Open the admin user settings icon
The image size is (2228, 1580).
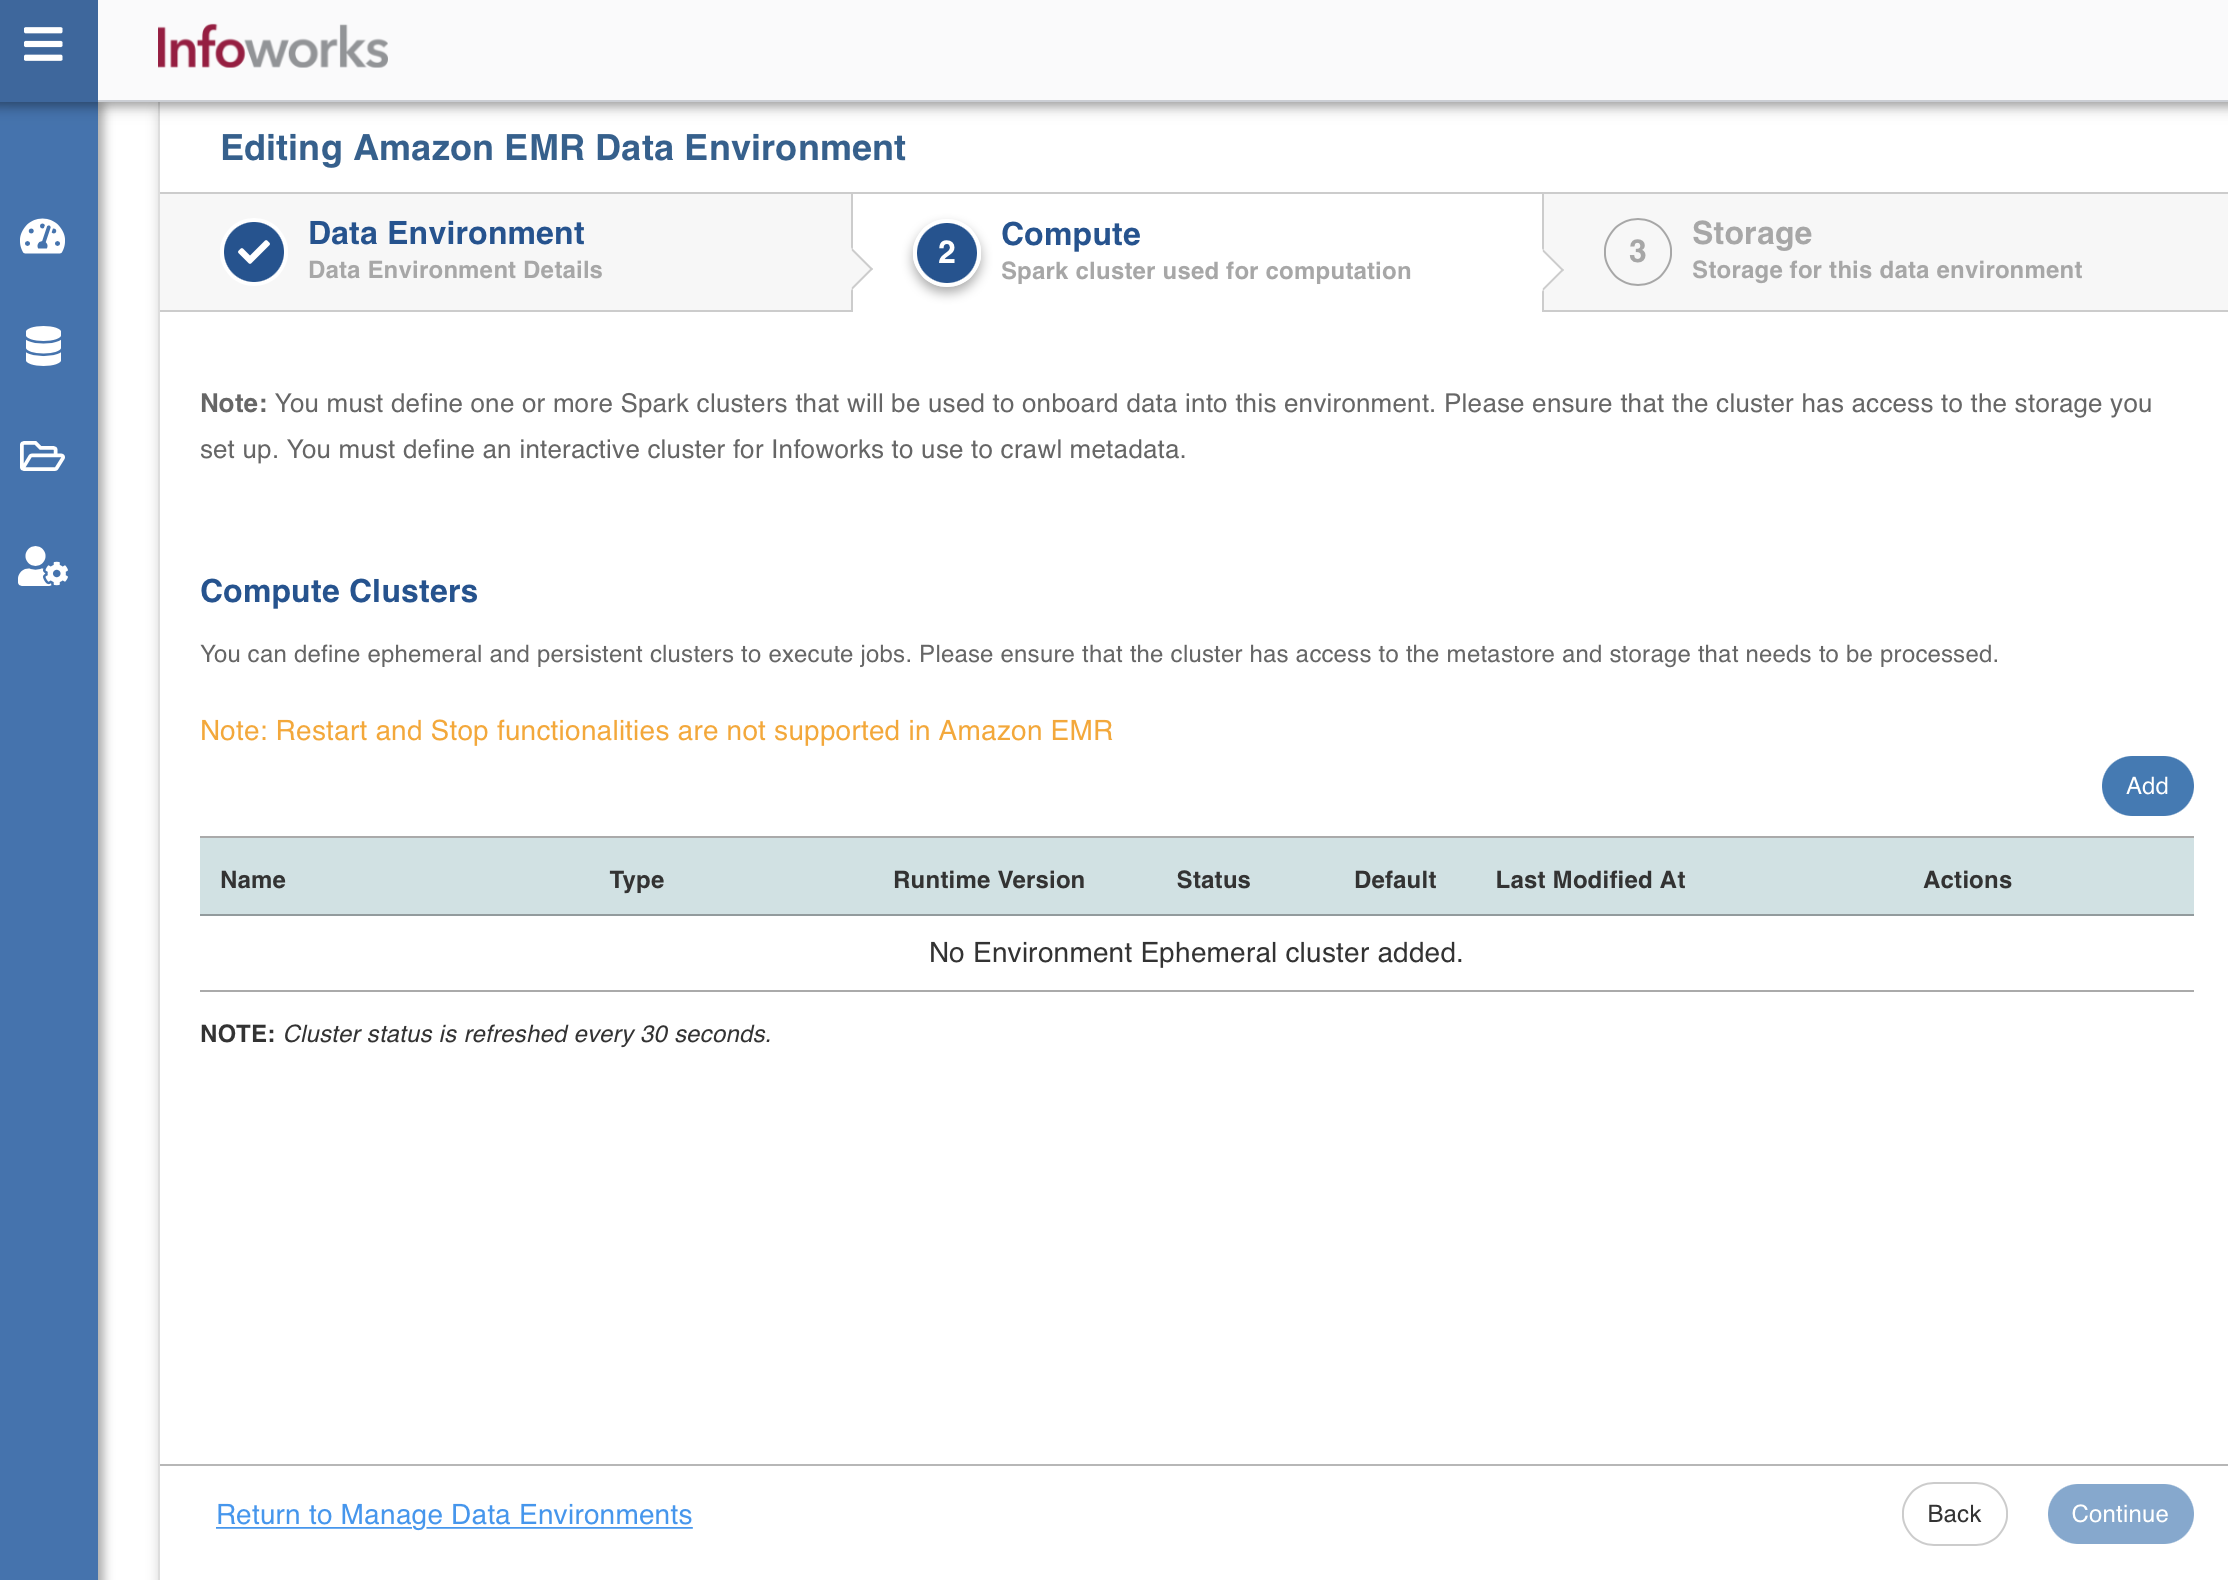tap(43, 567)
